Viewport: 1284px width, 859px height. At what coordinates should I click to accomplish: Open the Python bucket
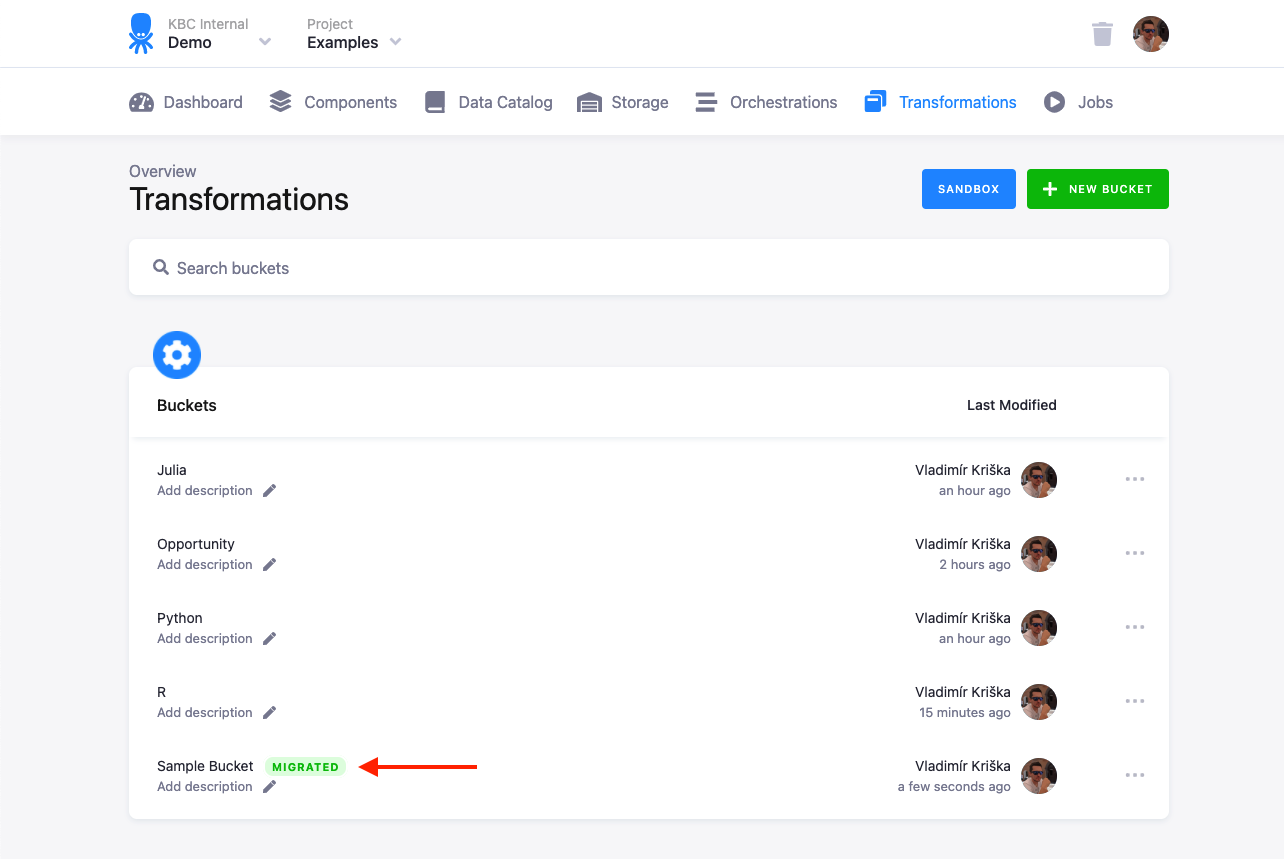(180, 618)
